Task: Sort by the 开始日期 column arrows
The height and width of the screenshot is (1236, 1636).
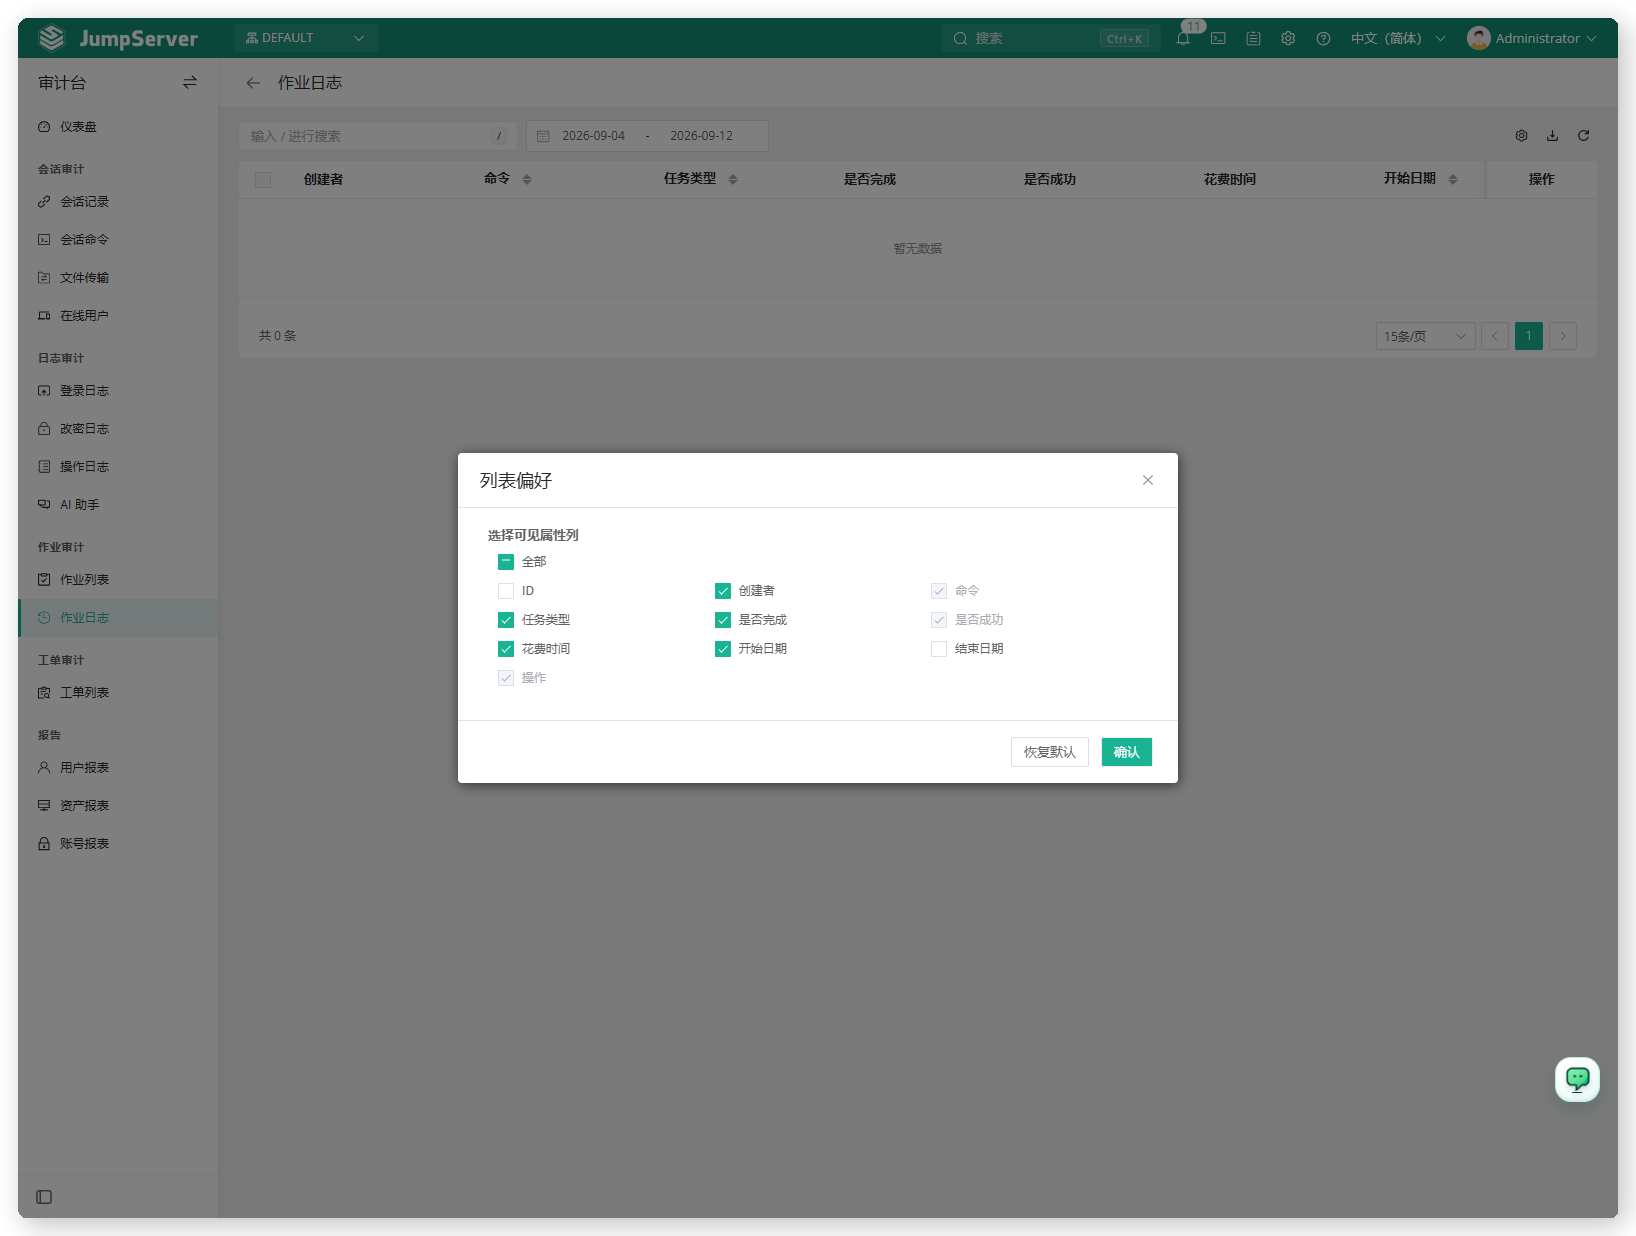Action: click(x=1453, y=179)
